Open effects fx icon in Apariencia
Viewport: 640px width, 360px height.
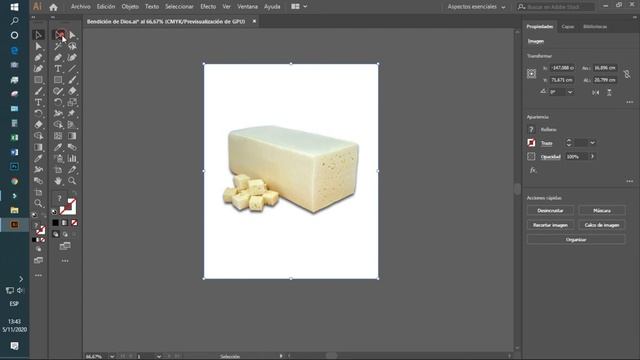tap(533, 170)
